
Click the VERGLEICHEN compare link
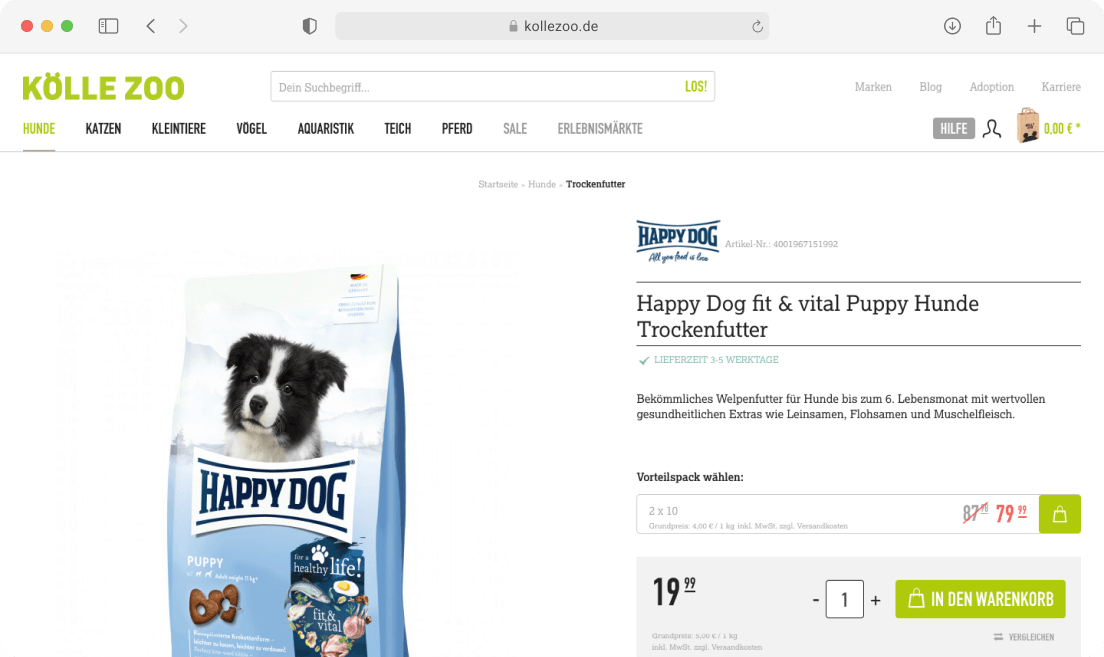click(1024, 637)
